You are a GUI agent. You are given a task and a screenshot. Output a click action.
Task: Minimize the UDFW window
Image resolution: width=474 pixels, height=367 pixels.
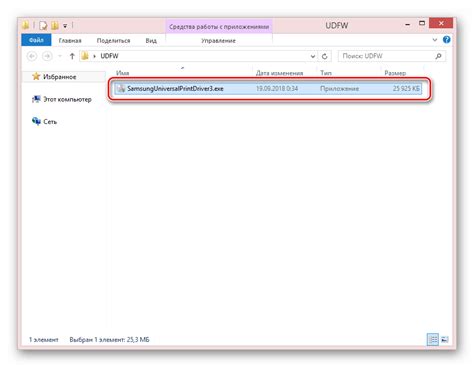[407, 24]
